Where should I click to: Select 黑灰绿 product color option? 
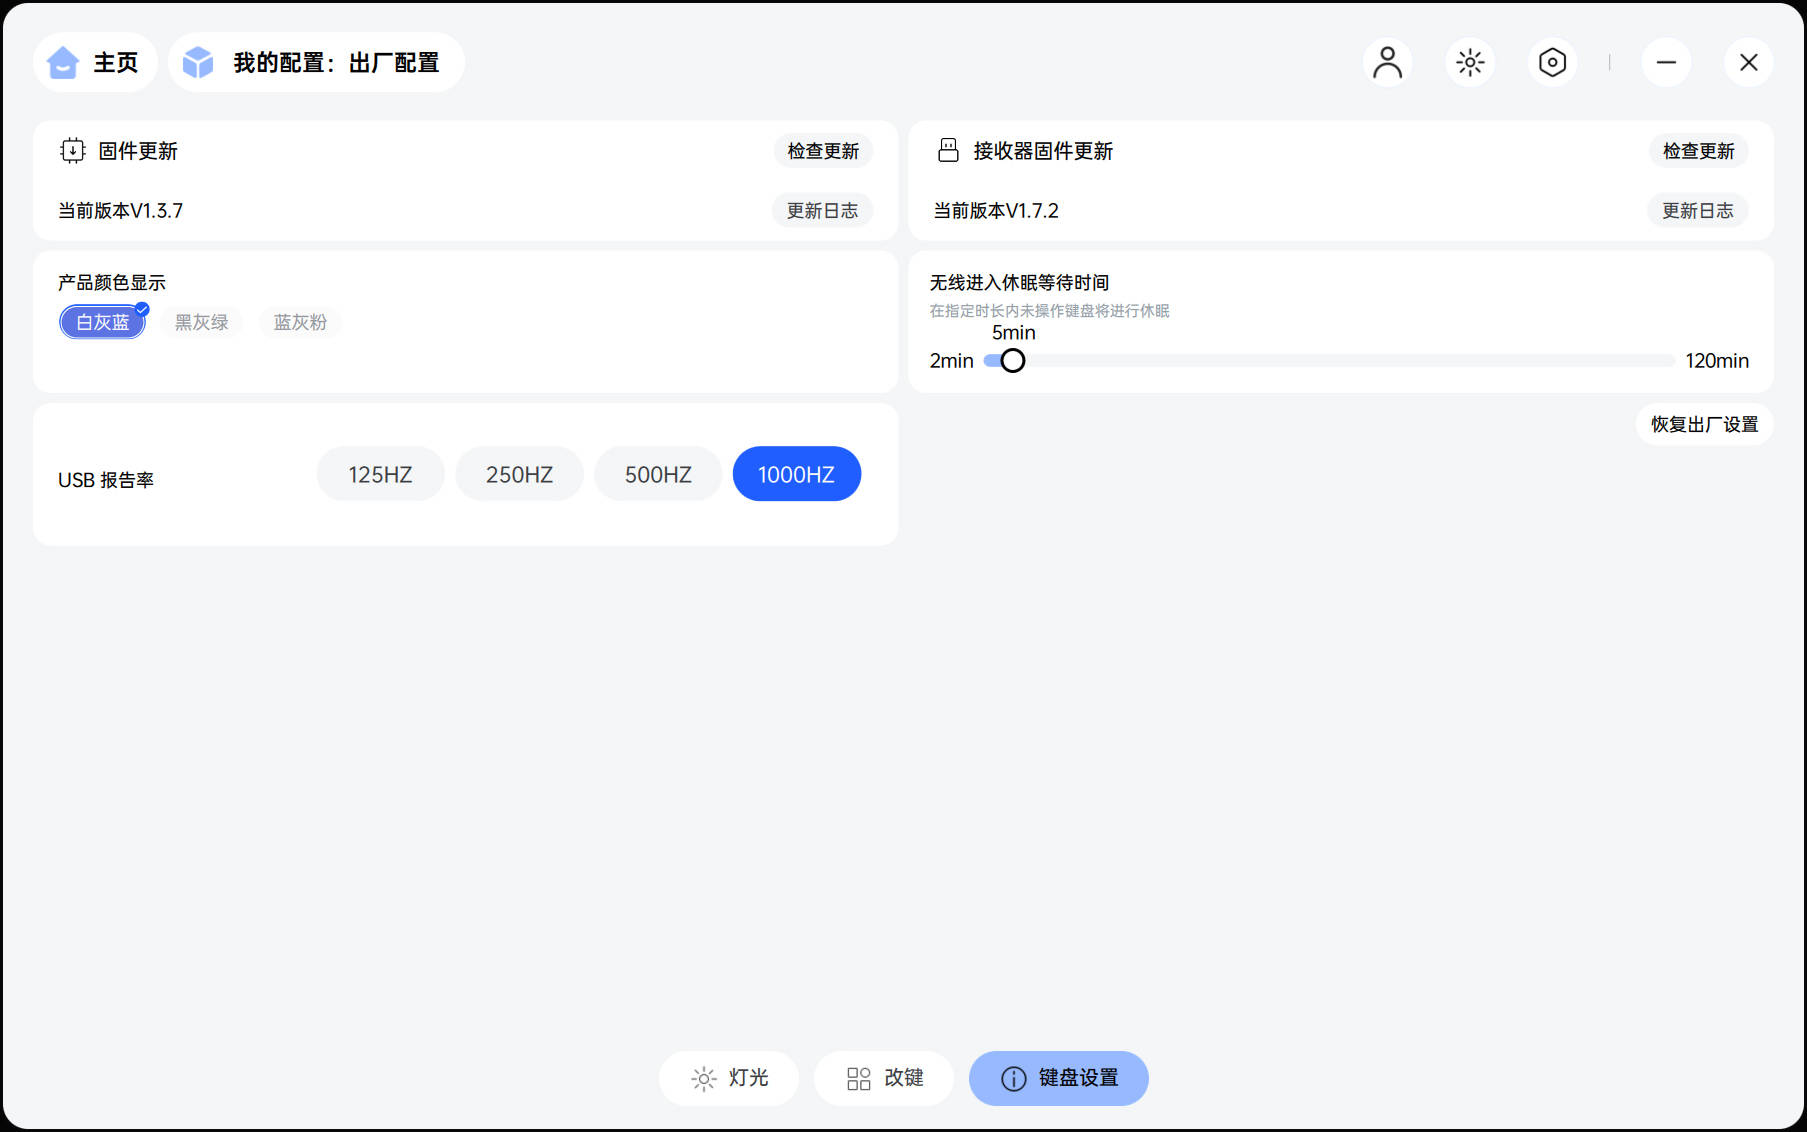tap(201, 322)
